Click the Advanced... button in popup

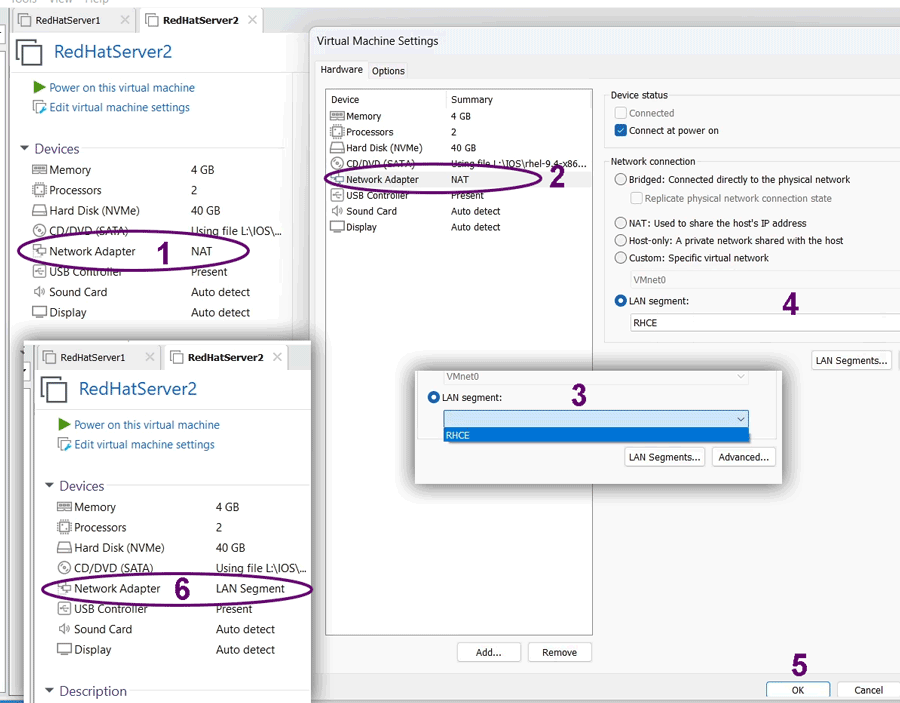point(743,457)
